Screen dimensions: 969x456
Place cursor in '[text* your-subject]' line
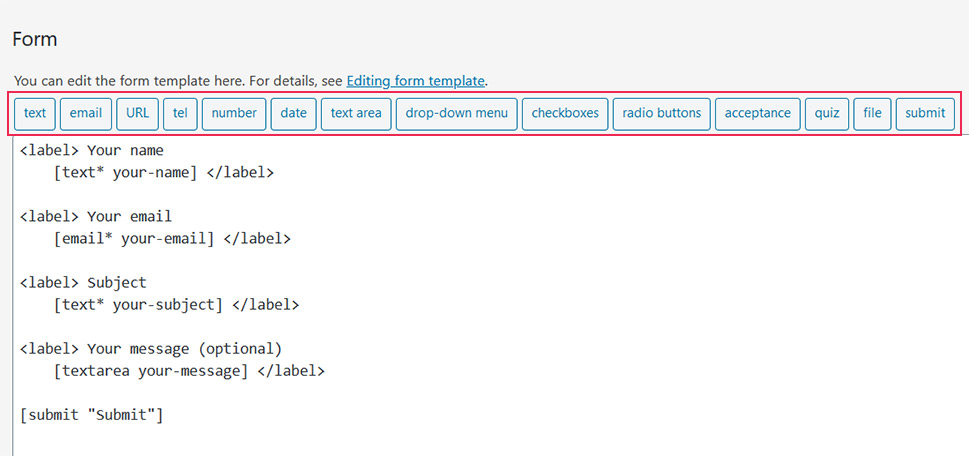coord(176,305)
